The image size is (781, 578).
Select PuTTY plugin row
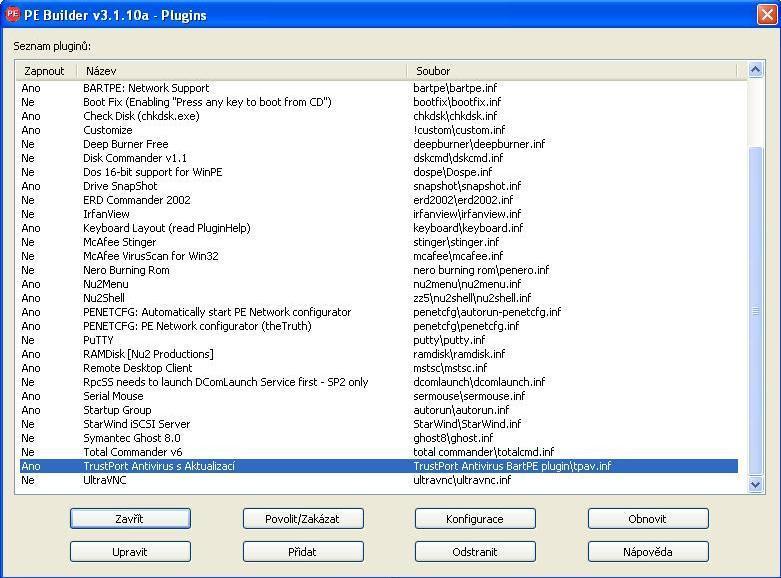click(x=379, y=340)
